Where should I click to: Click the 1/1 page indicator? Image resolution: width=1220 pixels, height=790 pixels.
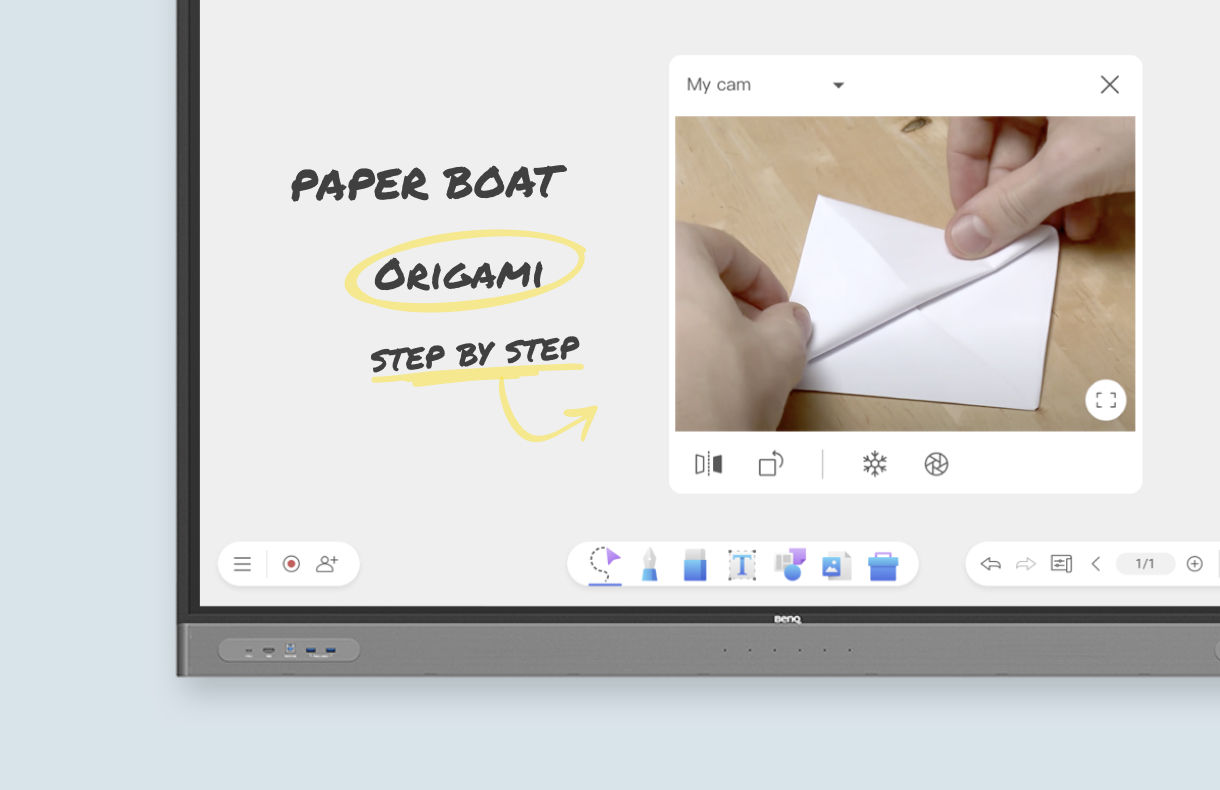click(1145, 564)
